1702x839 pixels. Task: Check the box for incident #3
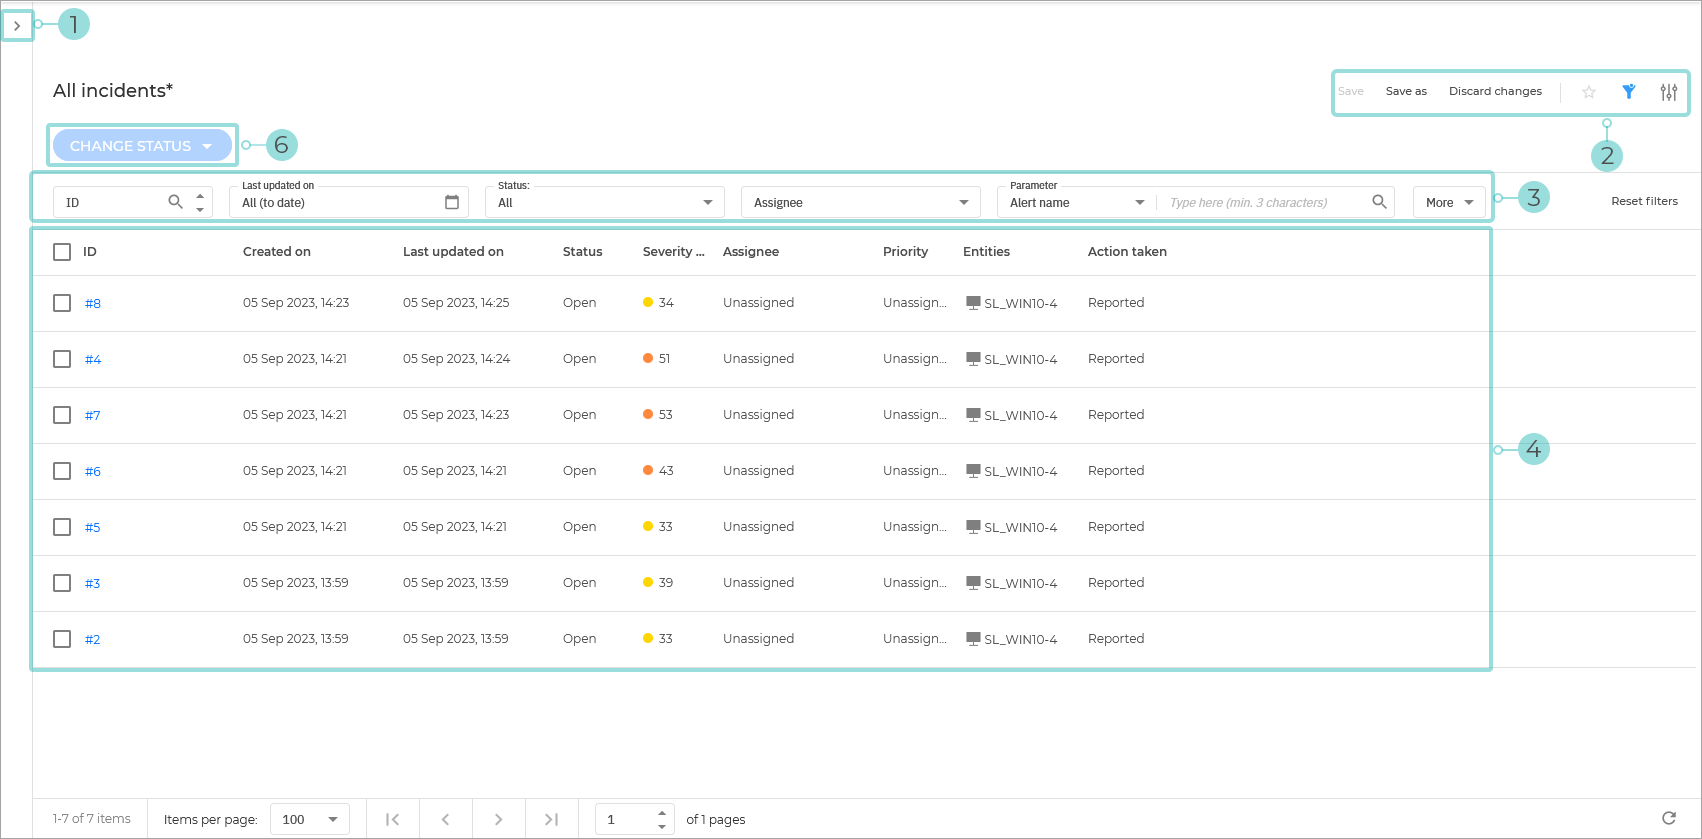(x=62, y=583)
